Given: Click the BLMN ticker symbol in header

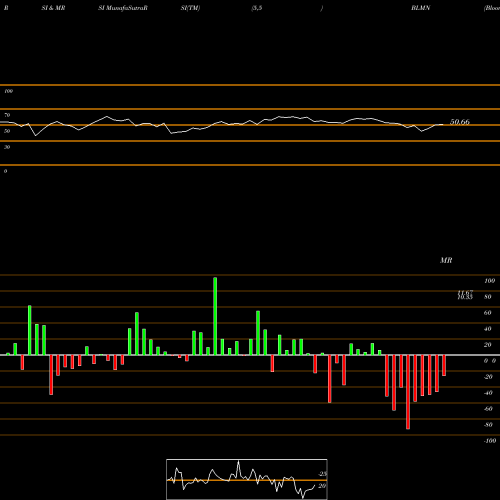Looking at the screenshot, I should click(420, 8).
